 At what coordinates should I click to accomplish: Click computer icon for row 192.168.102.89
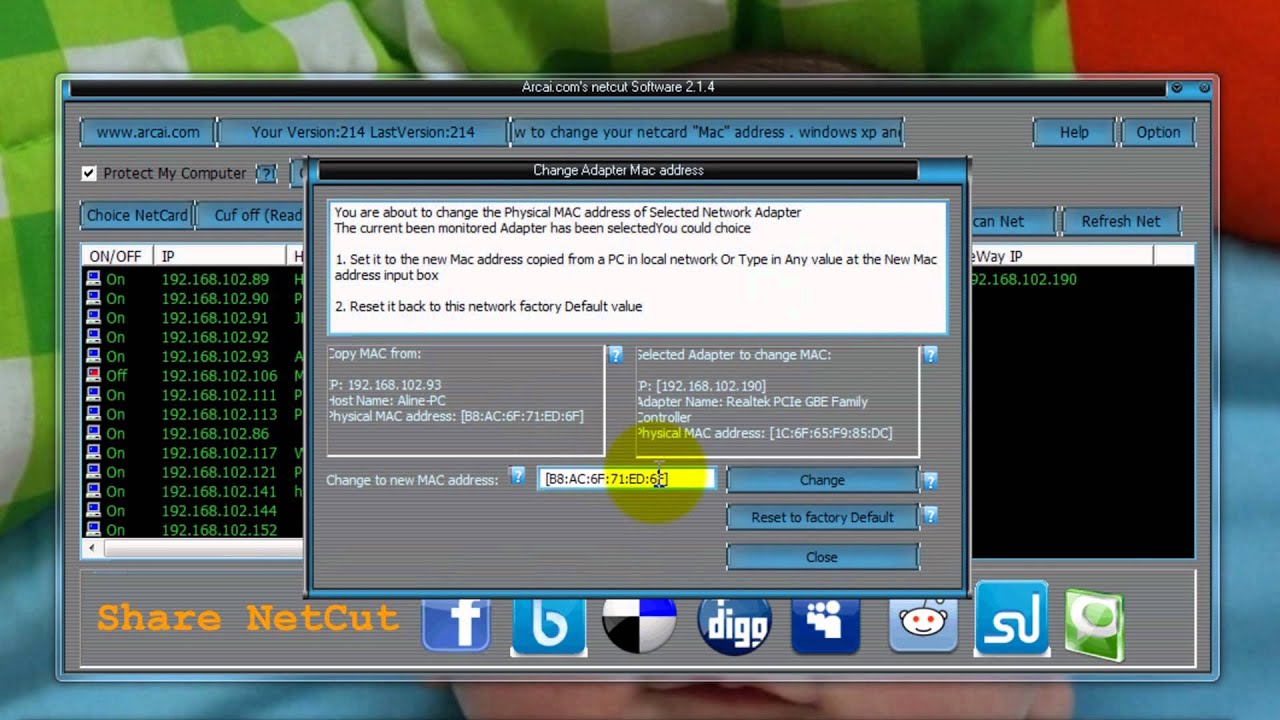pos(93,279)
